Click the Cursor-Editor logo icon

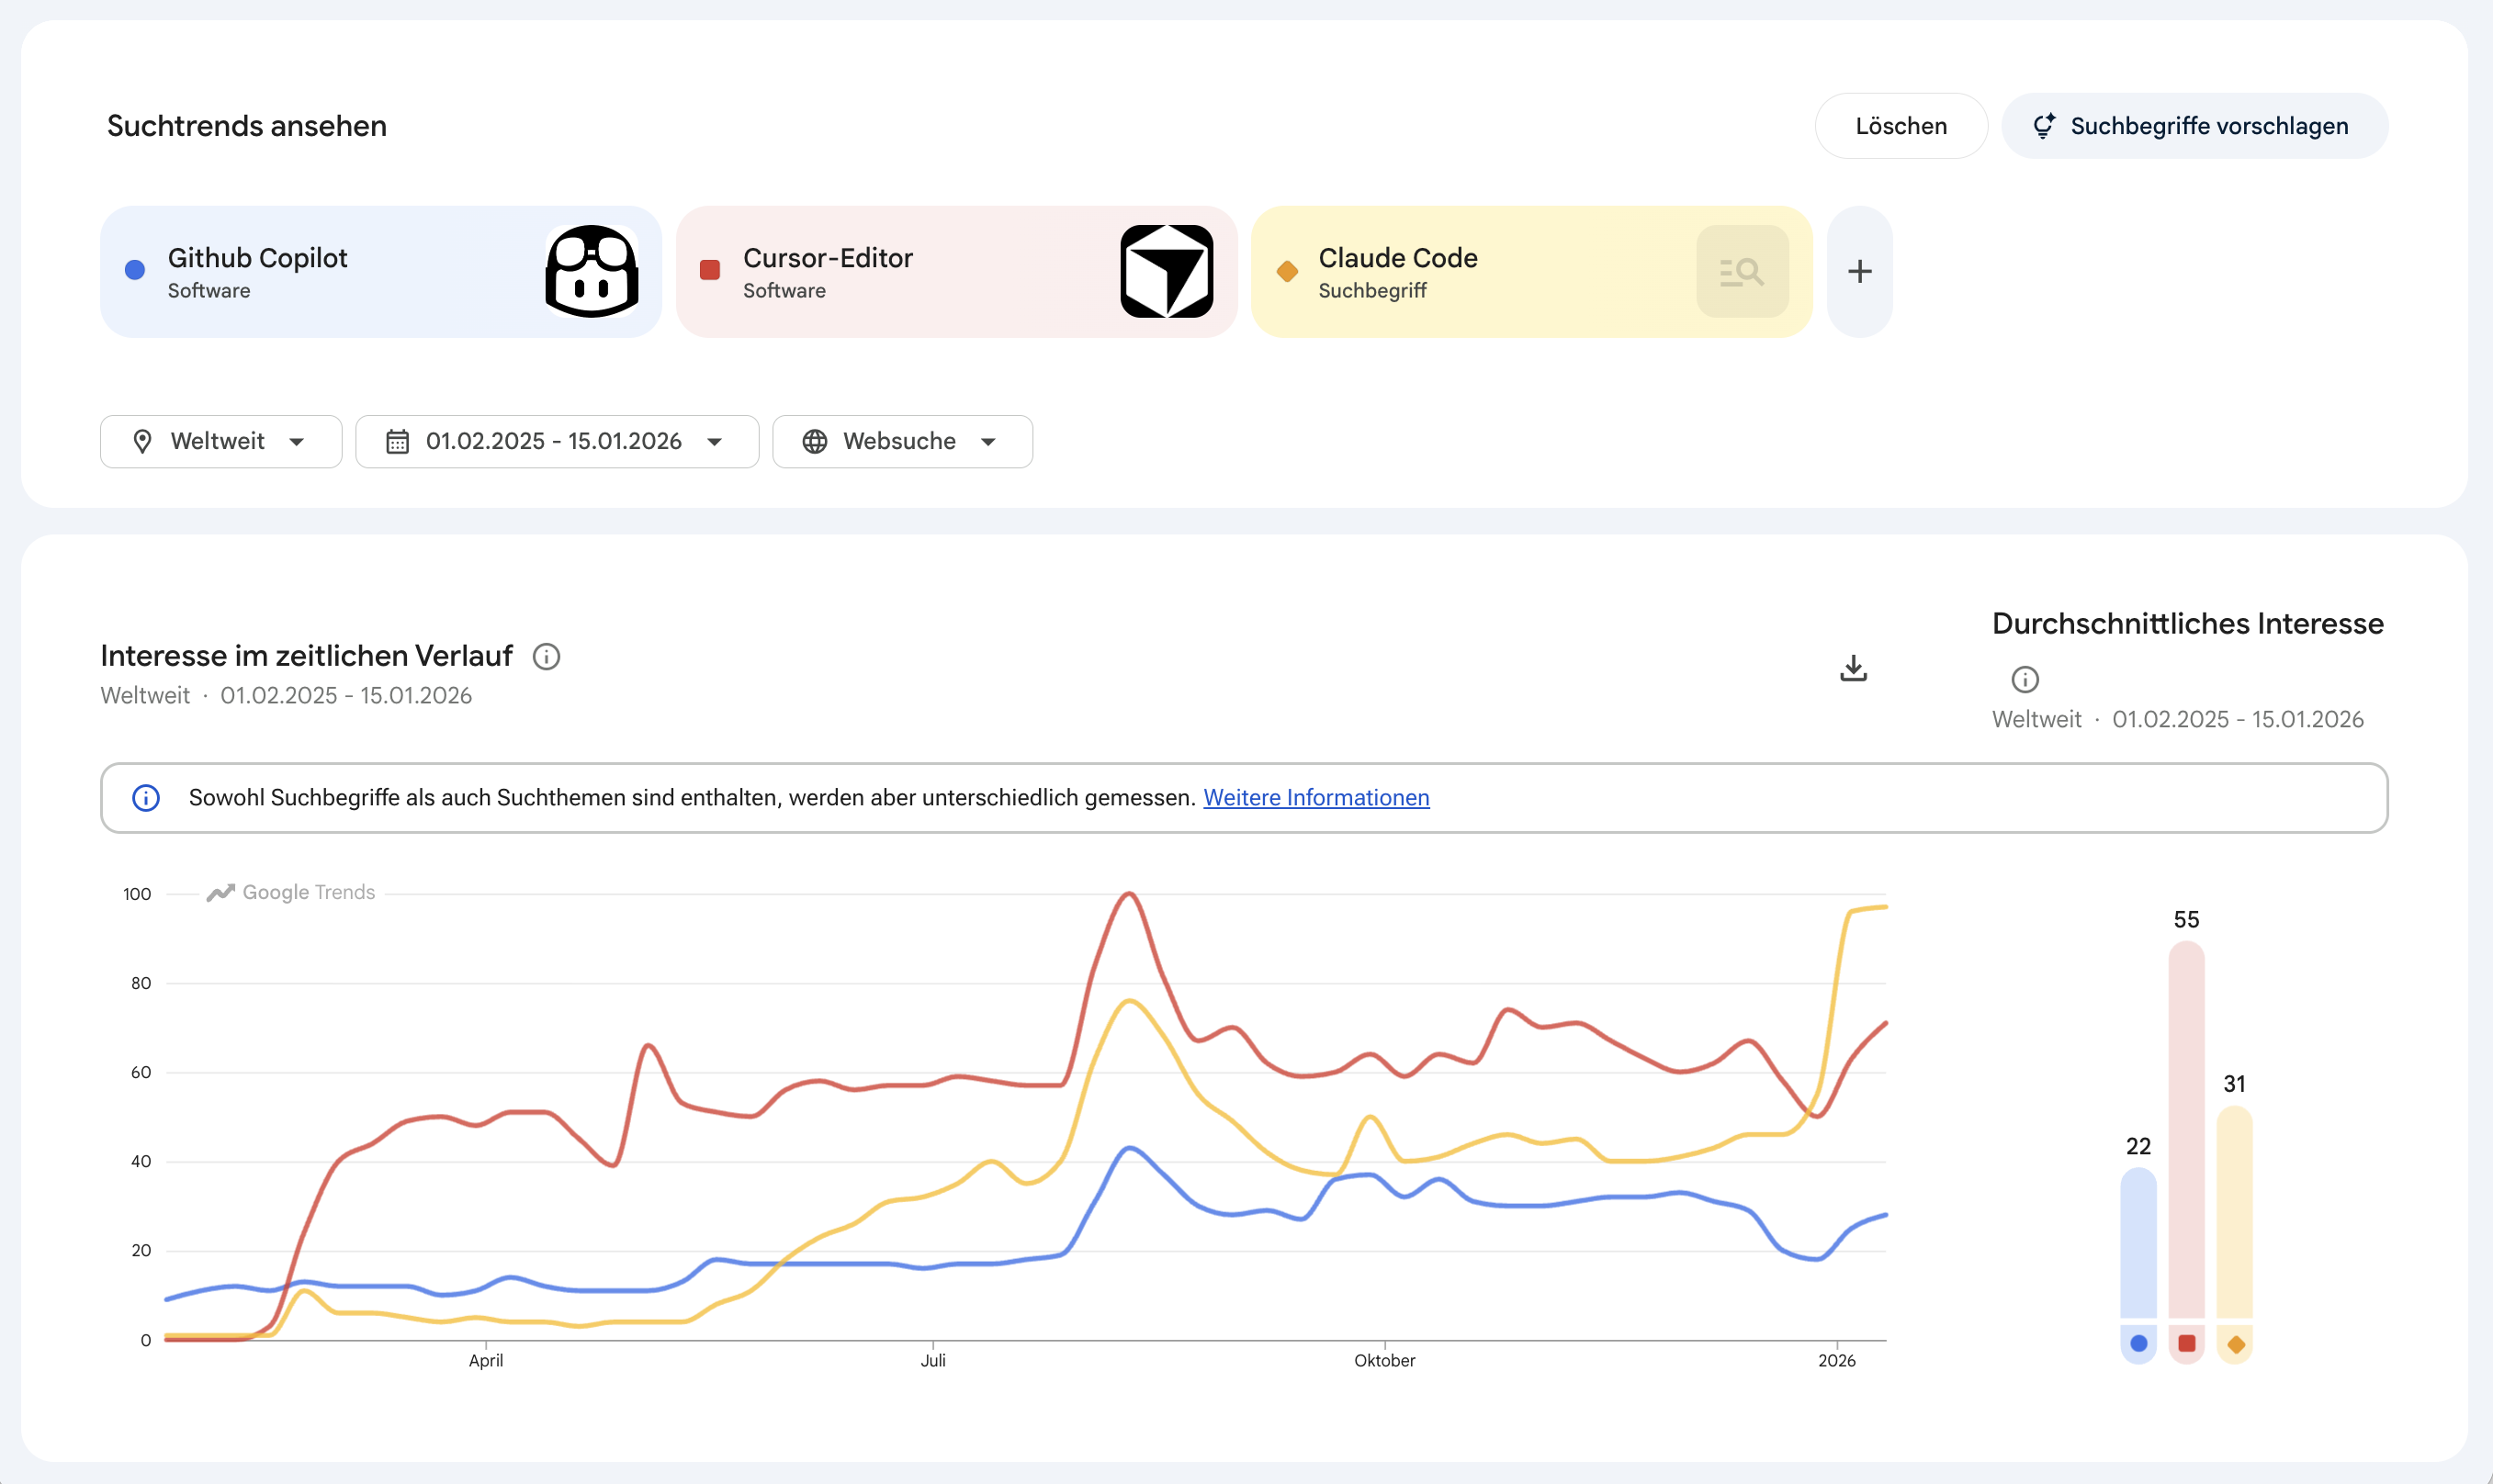pyautogui.click(x=1166, y=272)
